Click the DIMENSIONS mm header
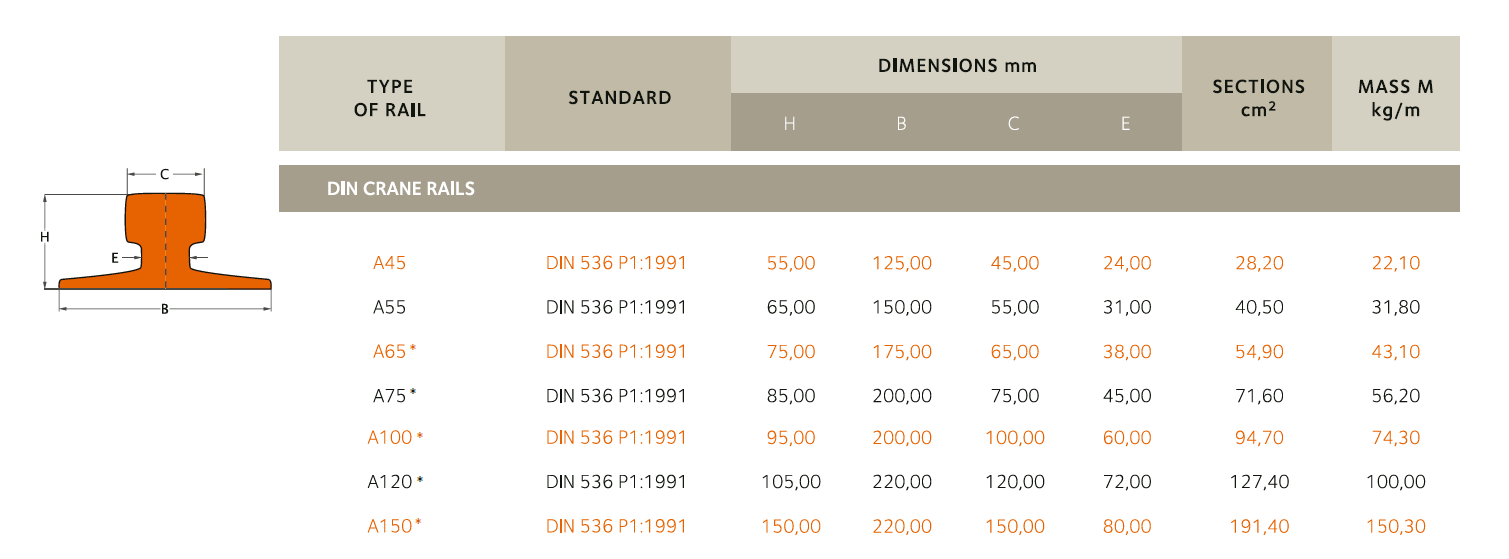 click(x=956, y=66)
